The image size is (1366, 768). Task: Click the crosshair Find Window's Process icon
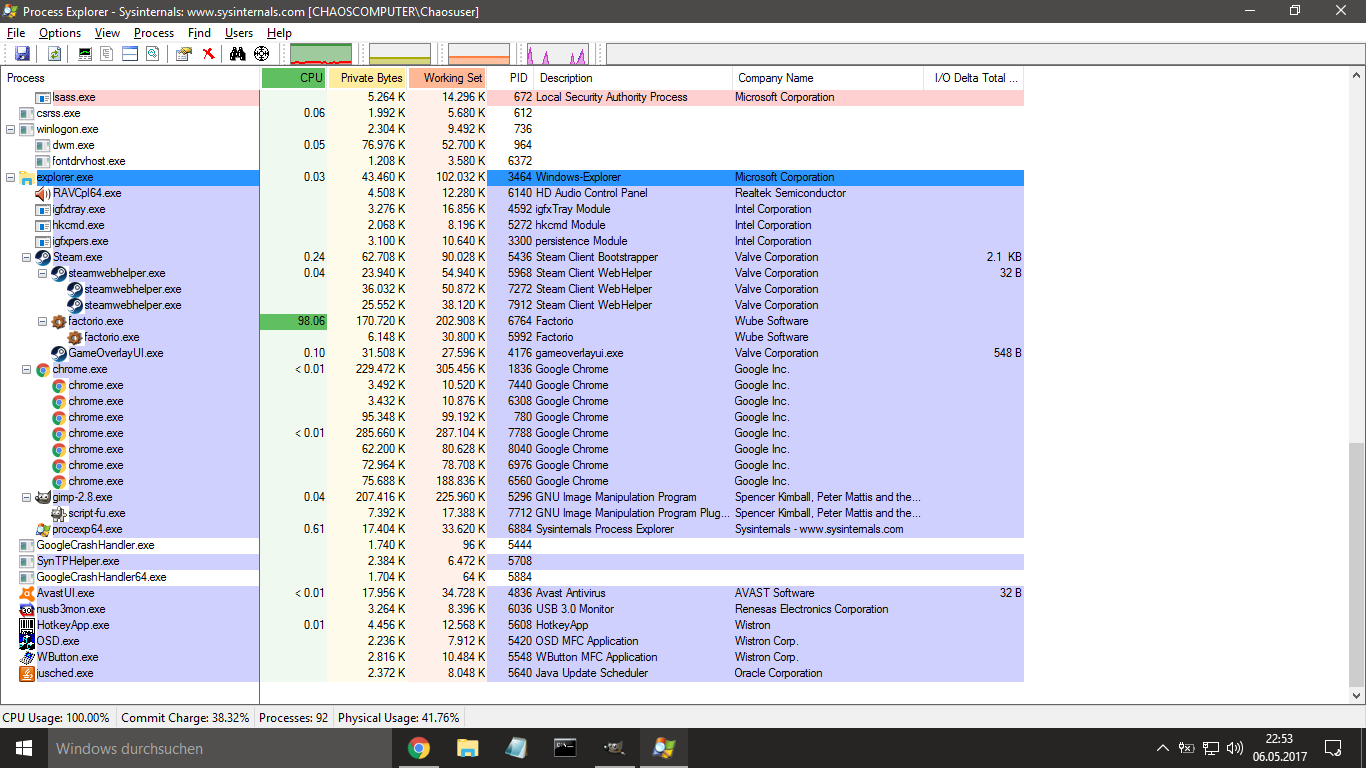[x=261, y=54]
